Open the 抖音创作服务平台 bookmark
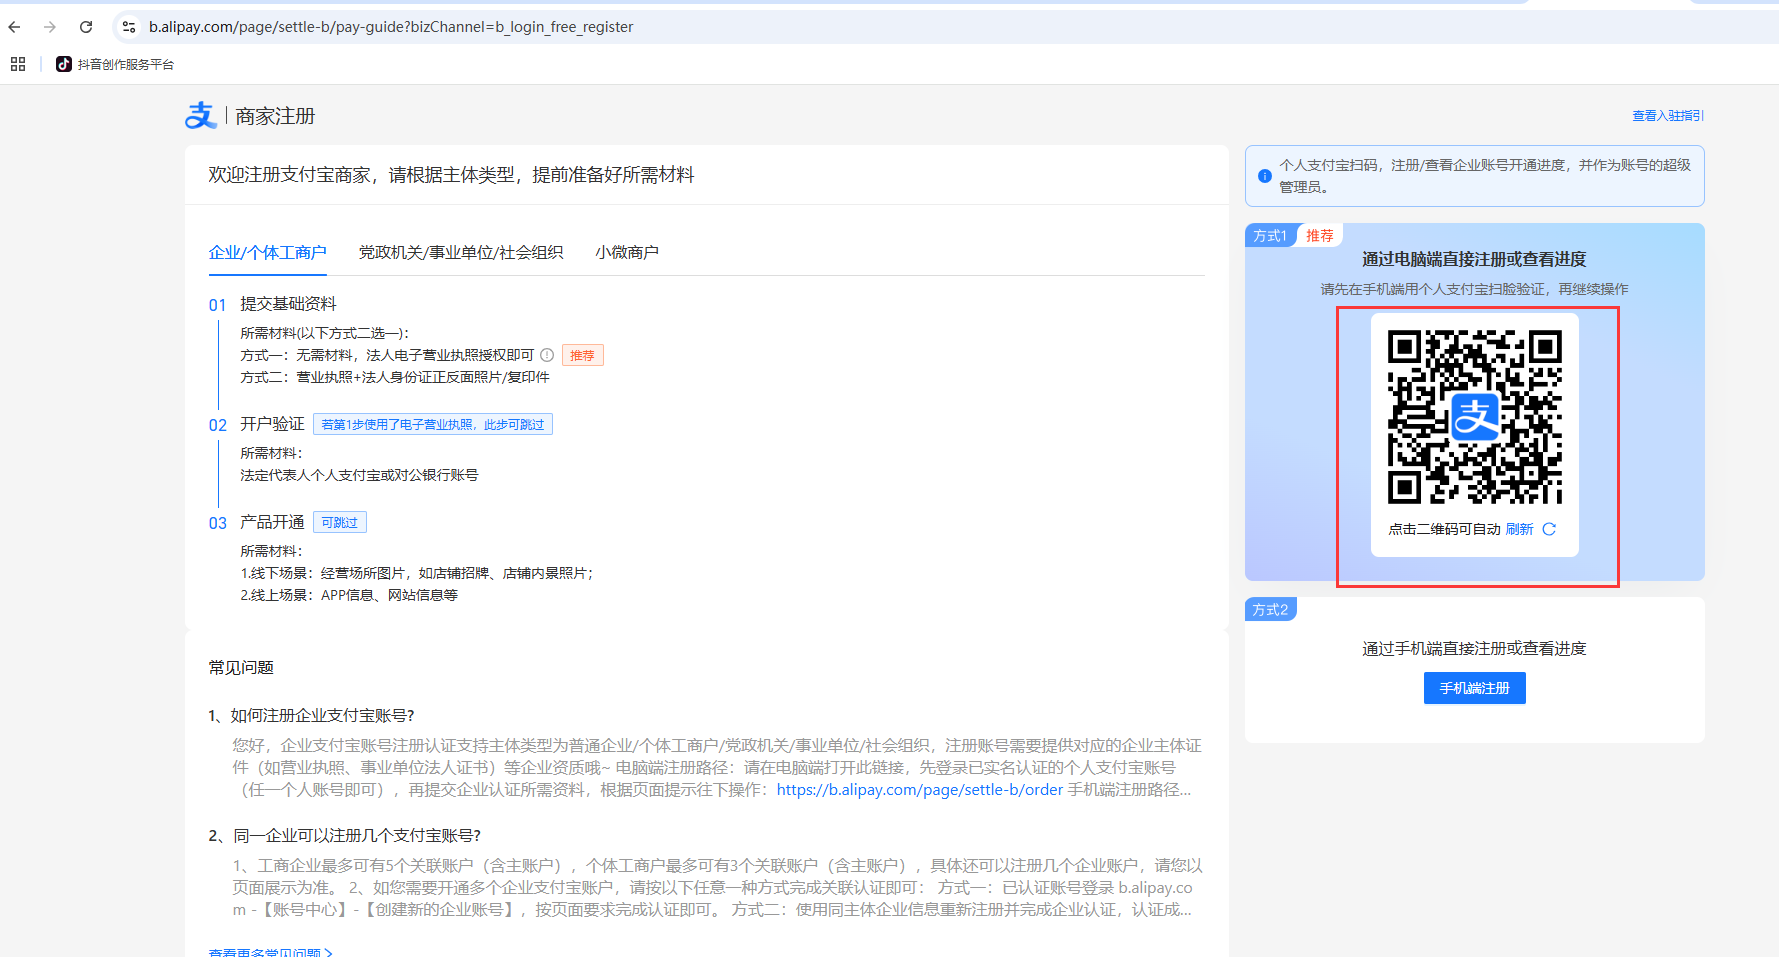This screenshot has height=957, width=1779. click(115, 64)
